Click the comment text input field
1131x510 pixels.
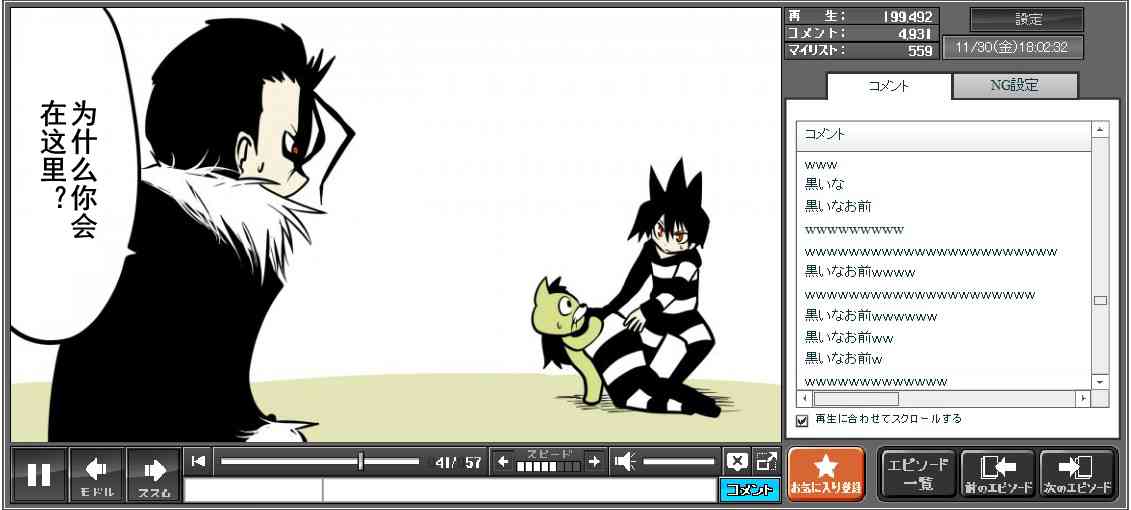point(518,490)
